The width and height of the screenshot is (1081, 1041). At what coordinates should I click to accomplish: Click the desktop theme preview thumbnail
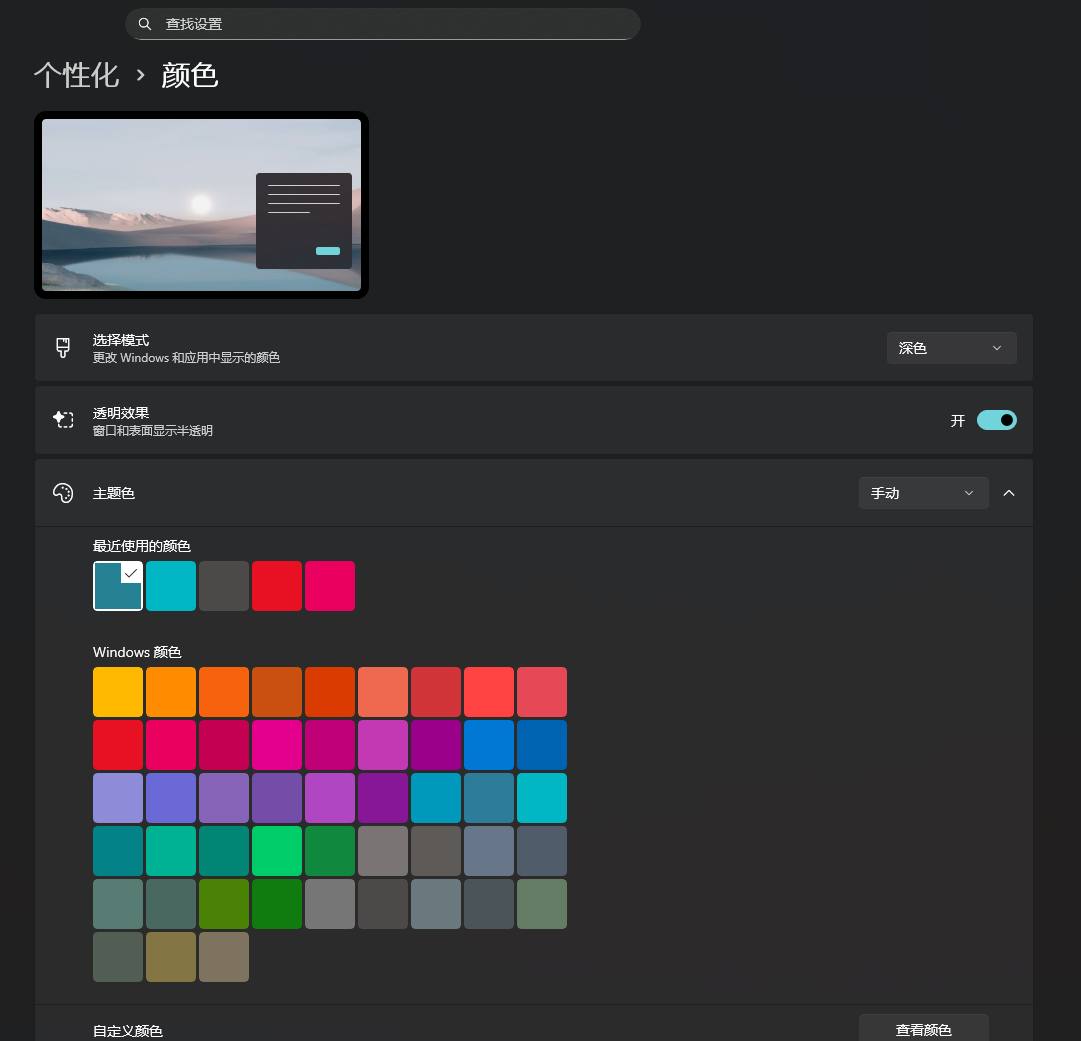pyautogui.click(x=200, y=204)
